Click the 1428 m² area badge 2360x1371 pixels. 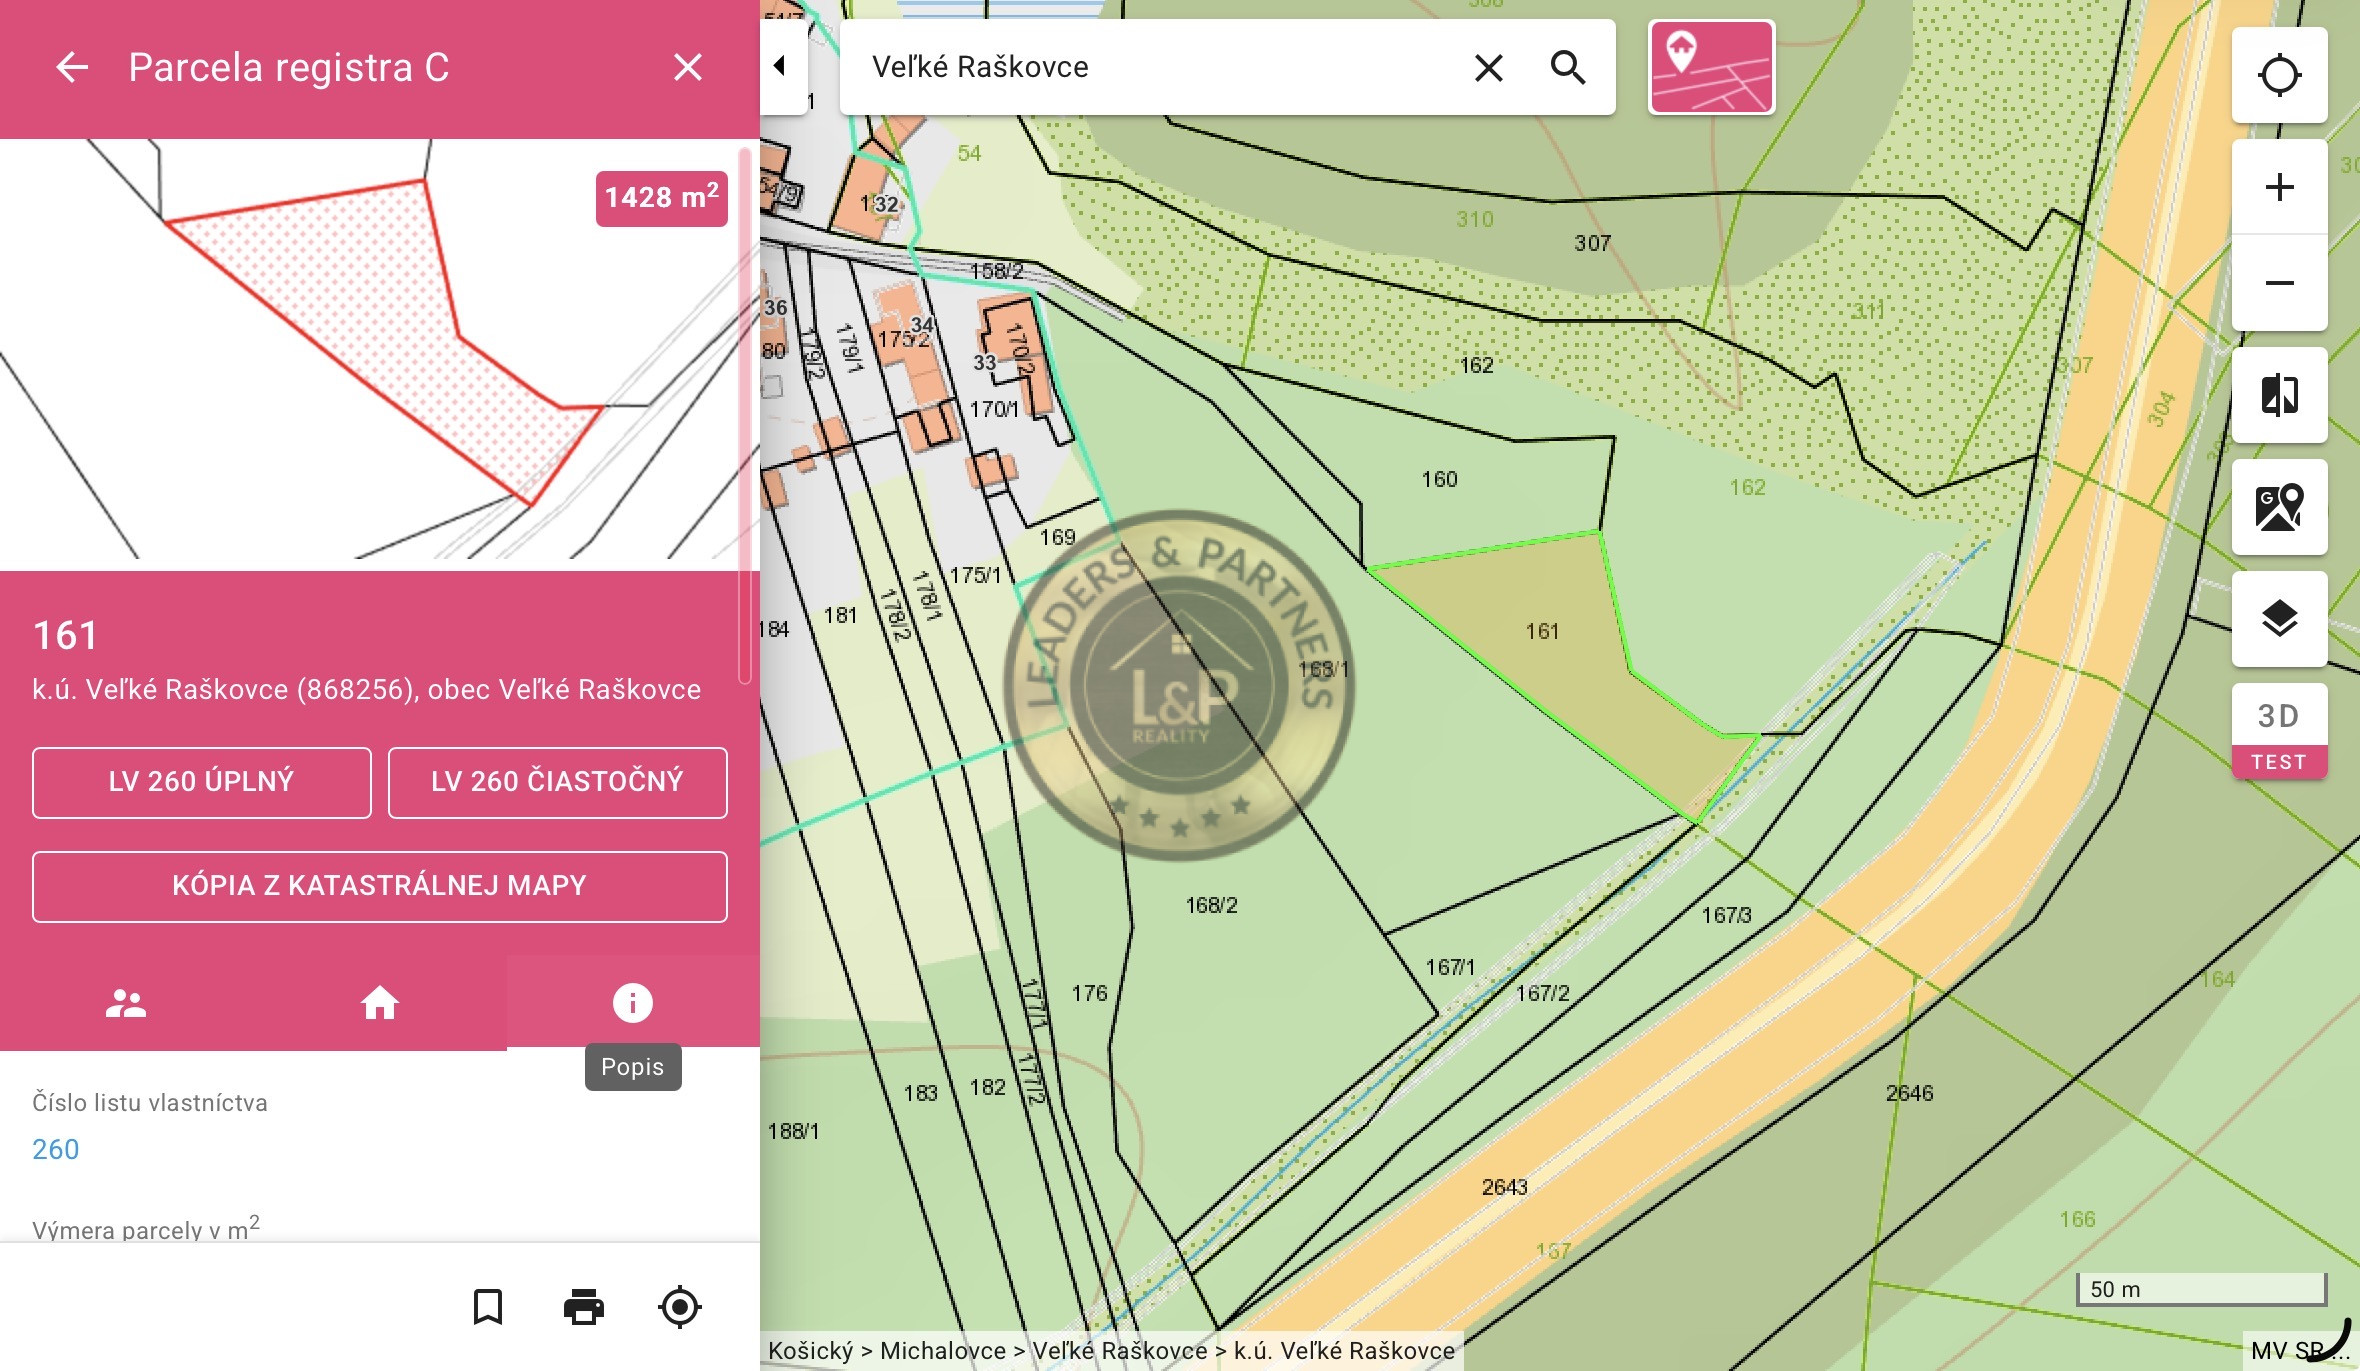662,197
